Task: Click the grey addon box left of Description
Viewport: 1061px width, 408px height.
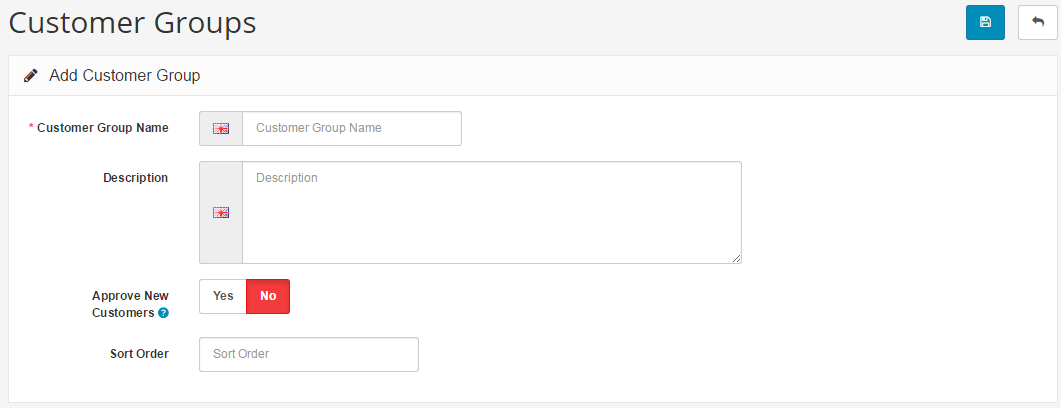Action: (221, 240)
